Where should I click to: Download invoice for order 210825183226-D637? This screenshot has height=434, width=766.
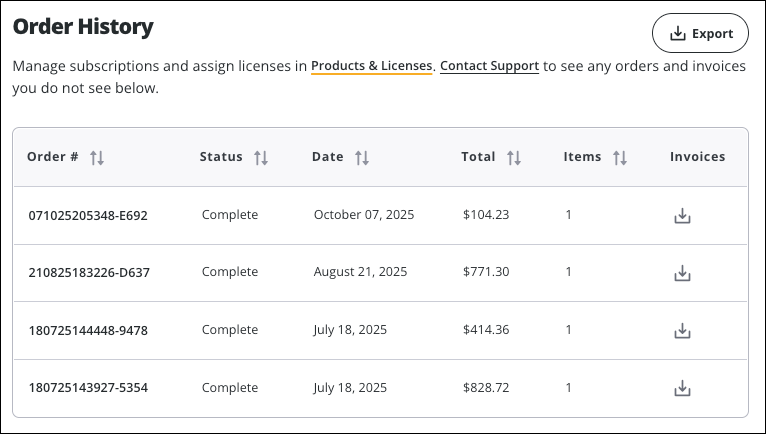click(x=682, y=273)
